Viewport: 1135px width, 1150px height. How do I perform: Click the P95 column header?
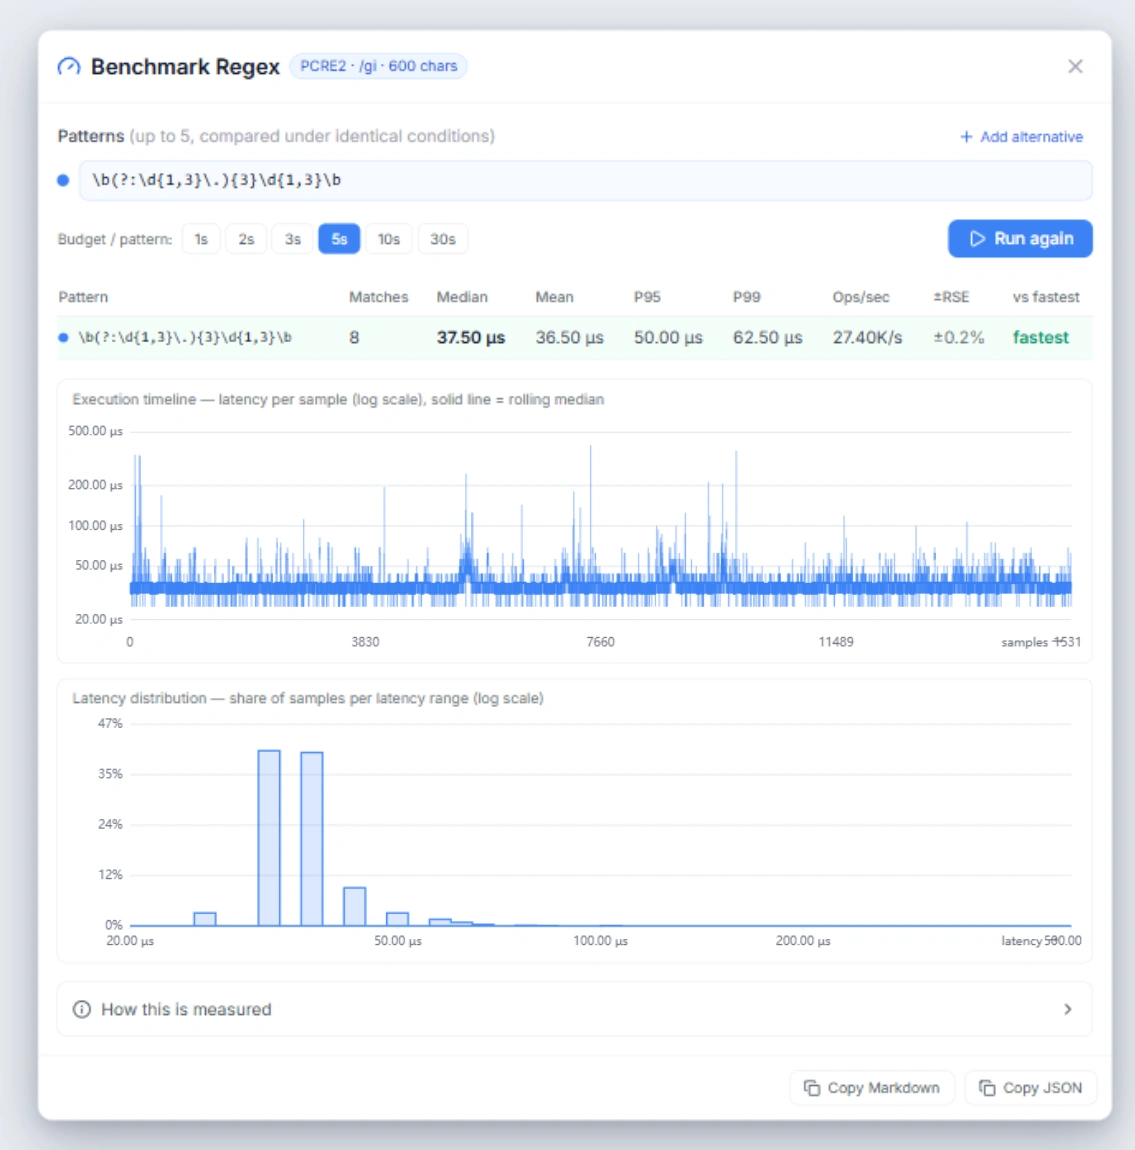coord(647,297)
